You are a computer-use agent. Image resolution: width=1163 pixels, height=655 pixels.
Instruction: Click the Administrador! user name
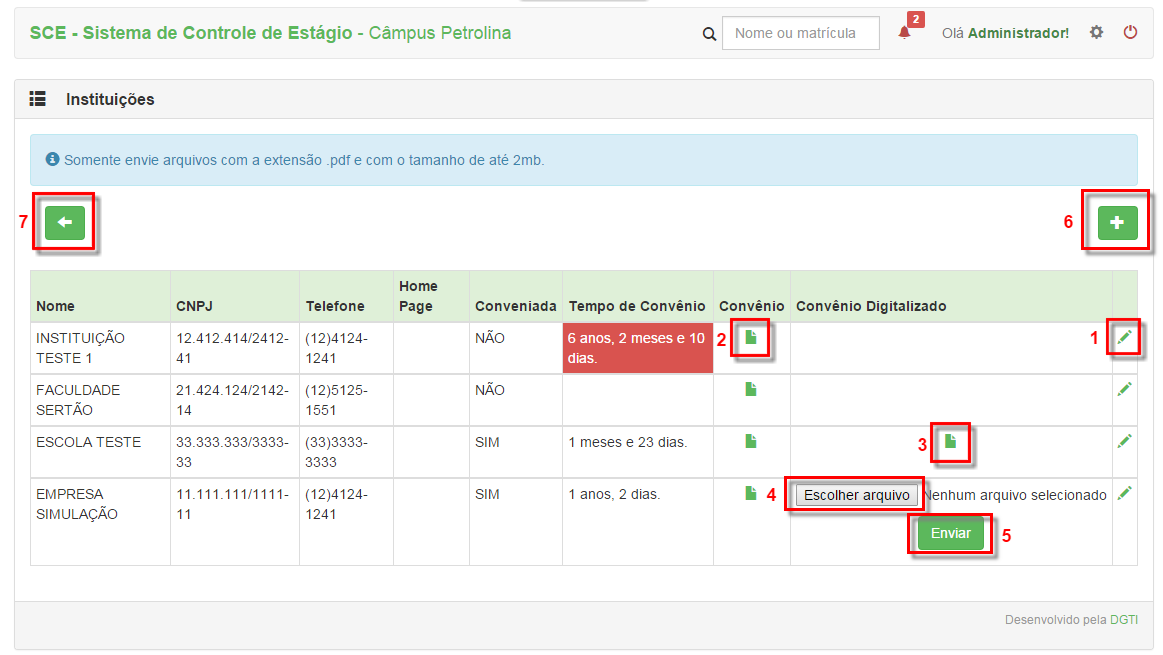[1018, 33]
